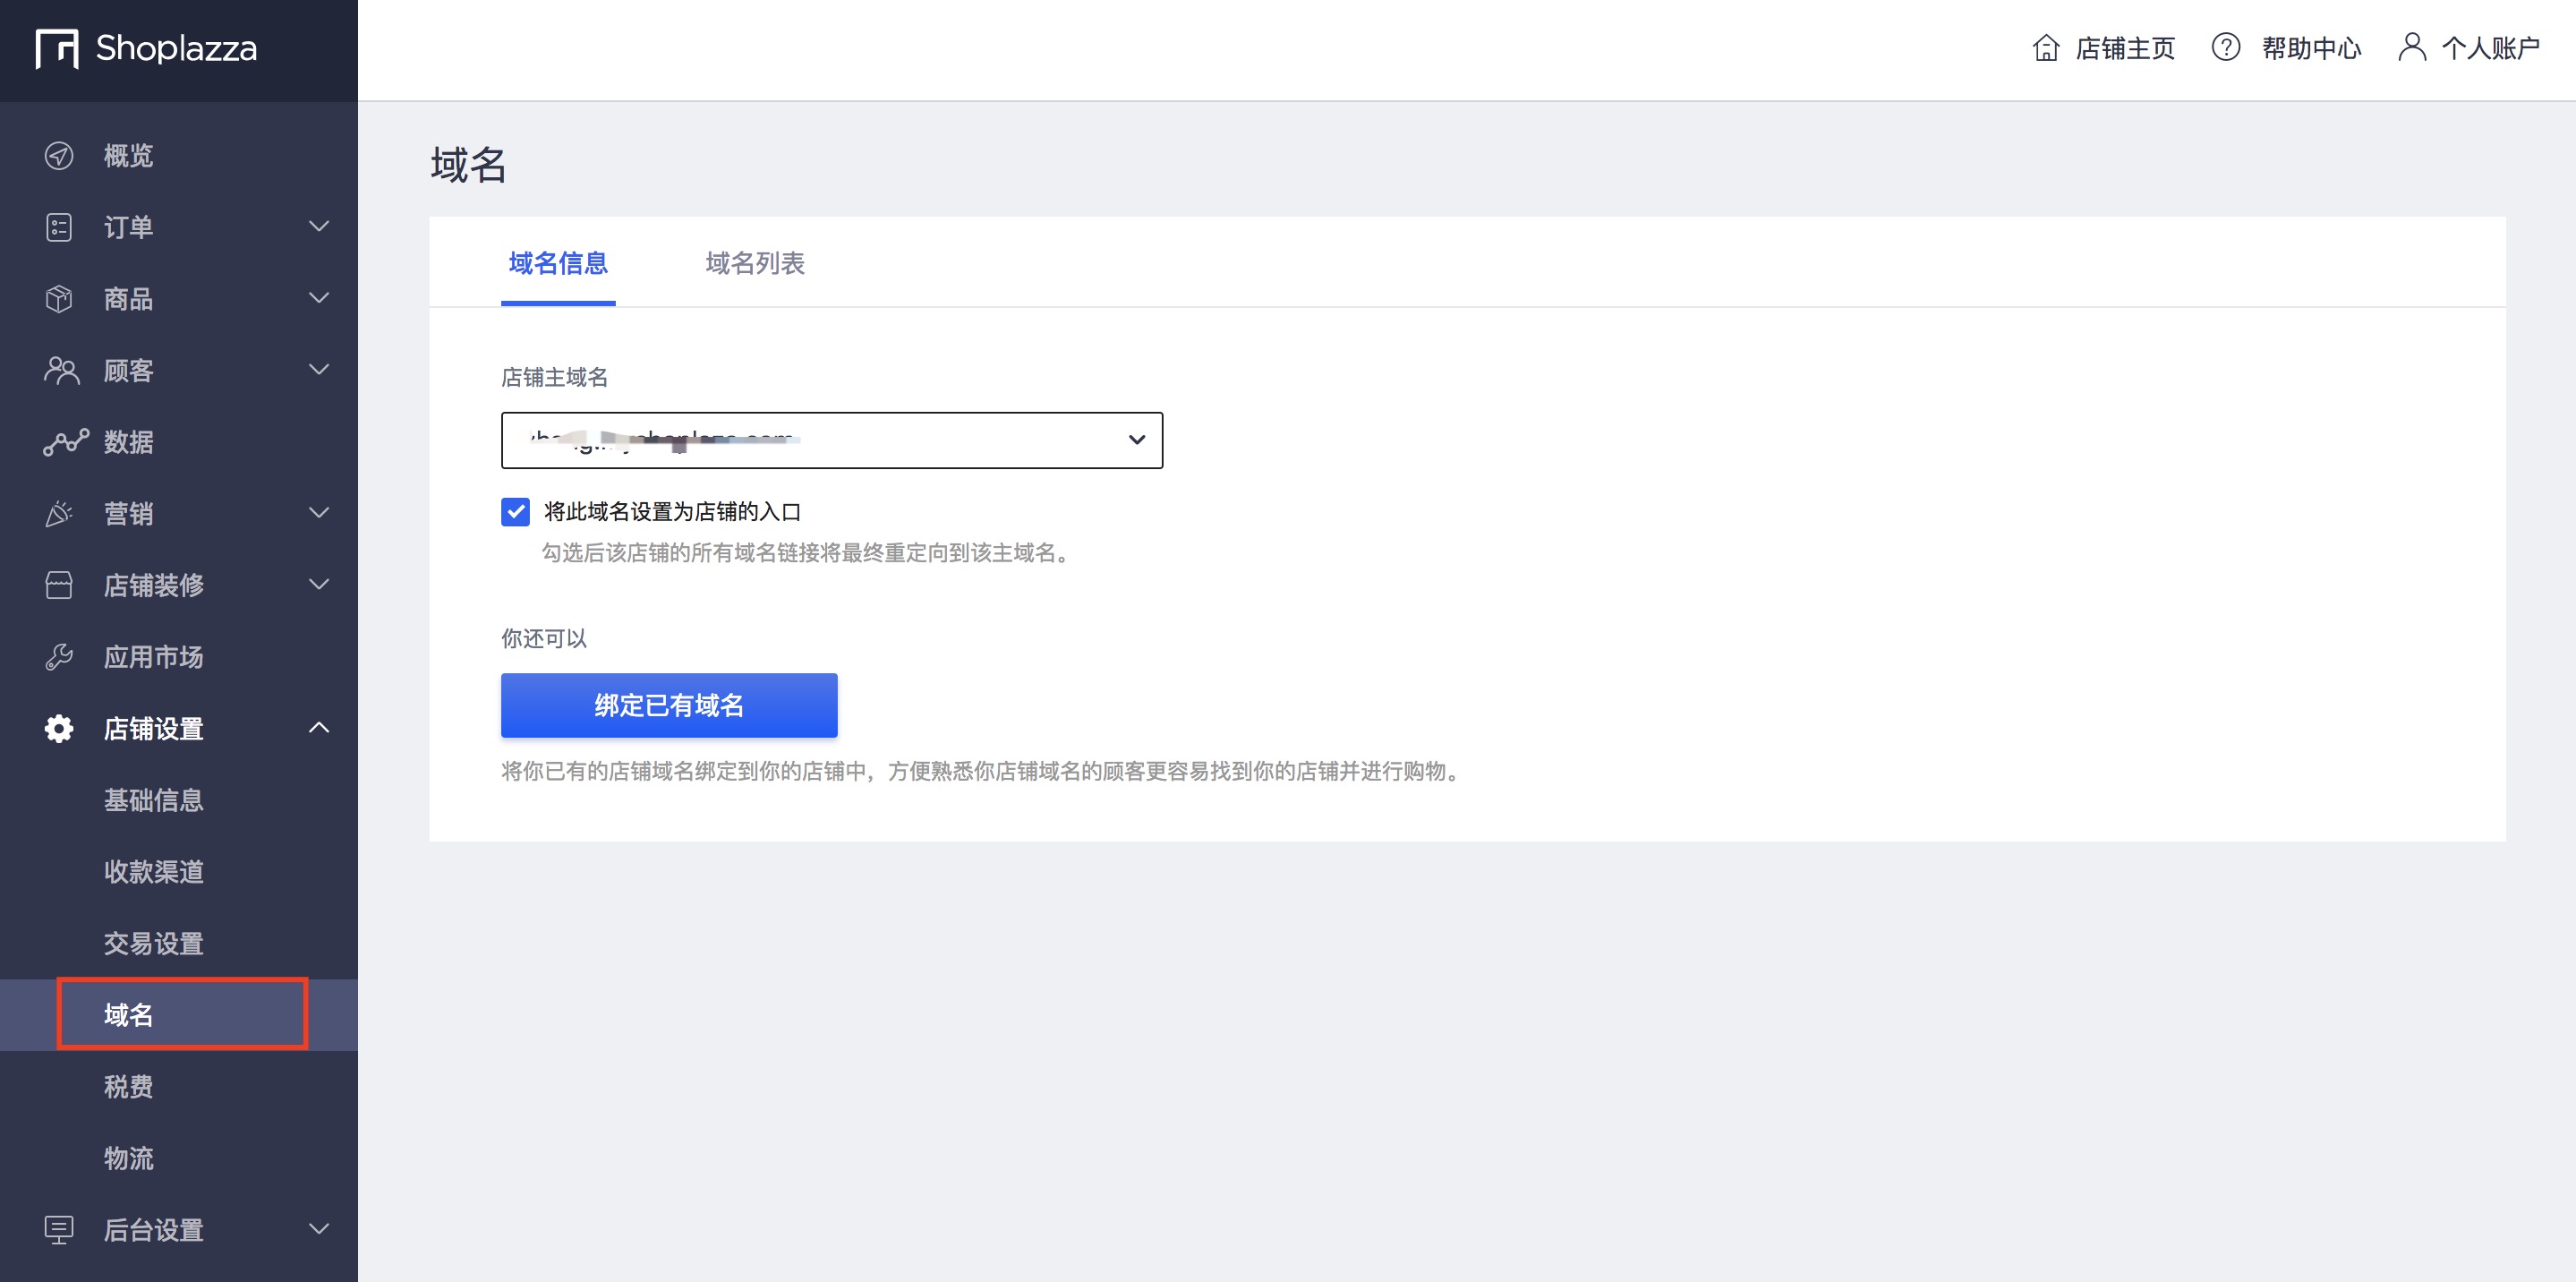Click the 订单 list icon
This screenshot has width=2576, height=1282.
(x=59, y=227)
